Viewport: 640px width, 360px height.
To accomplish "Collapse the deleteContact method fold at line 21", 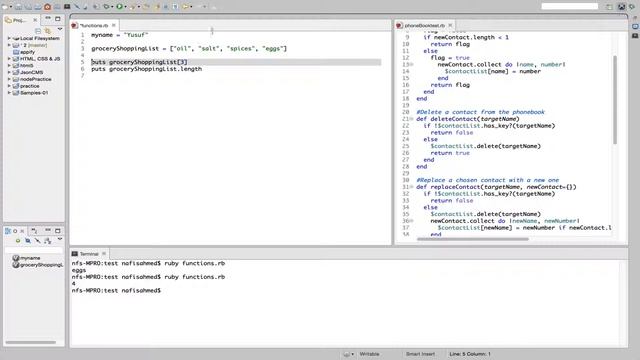I will tap(411, 119).
